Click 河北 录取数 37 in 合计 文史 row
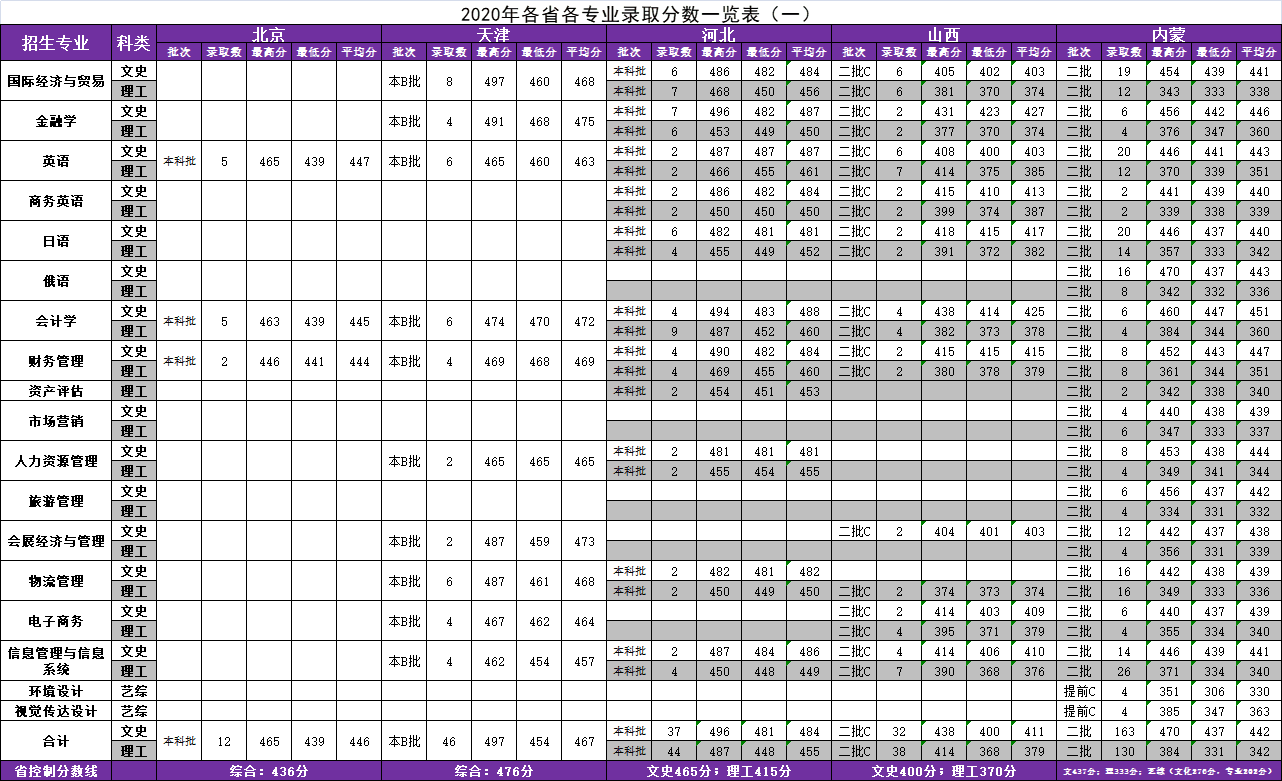 (674, 731)
